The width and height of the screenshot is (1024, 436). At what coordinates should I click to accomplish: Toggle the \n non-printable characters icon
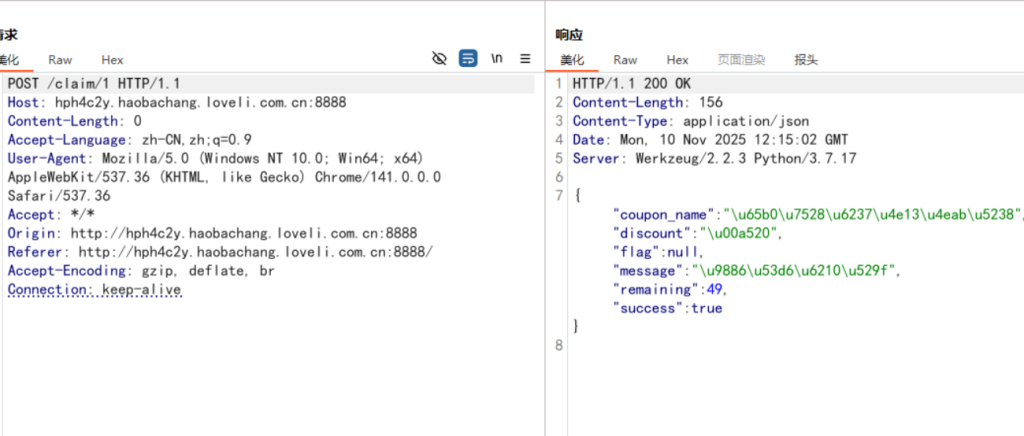pyautogui.click(x=497, y=59)
